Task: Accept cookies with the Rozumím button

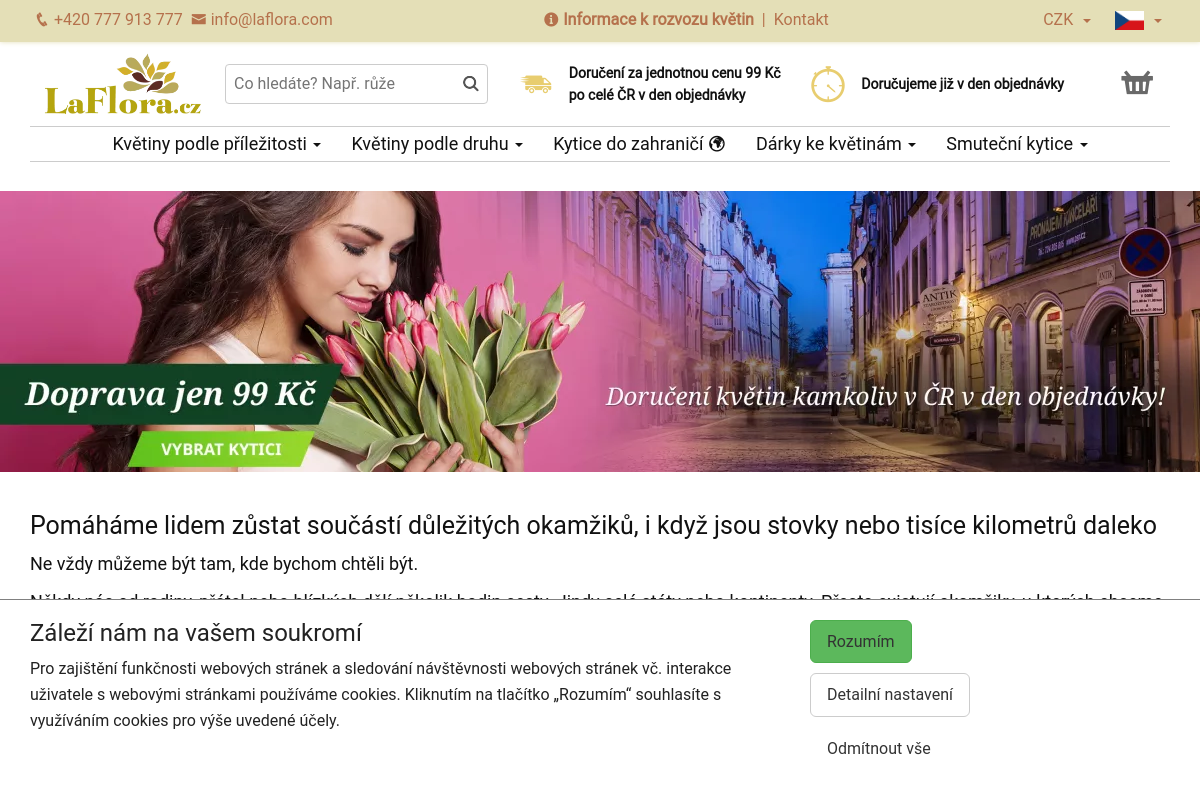Action: coord(861,641)
